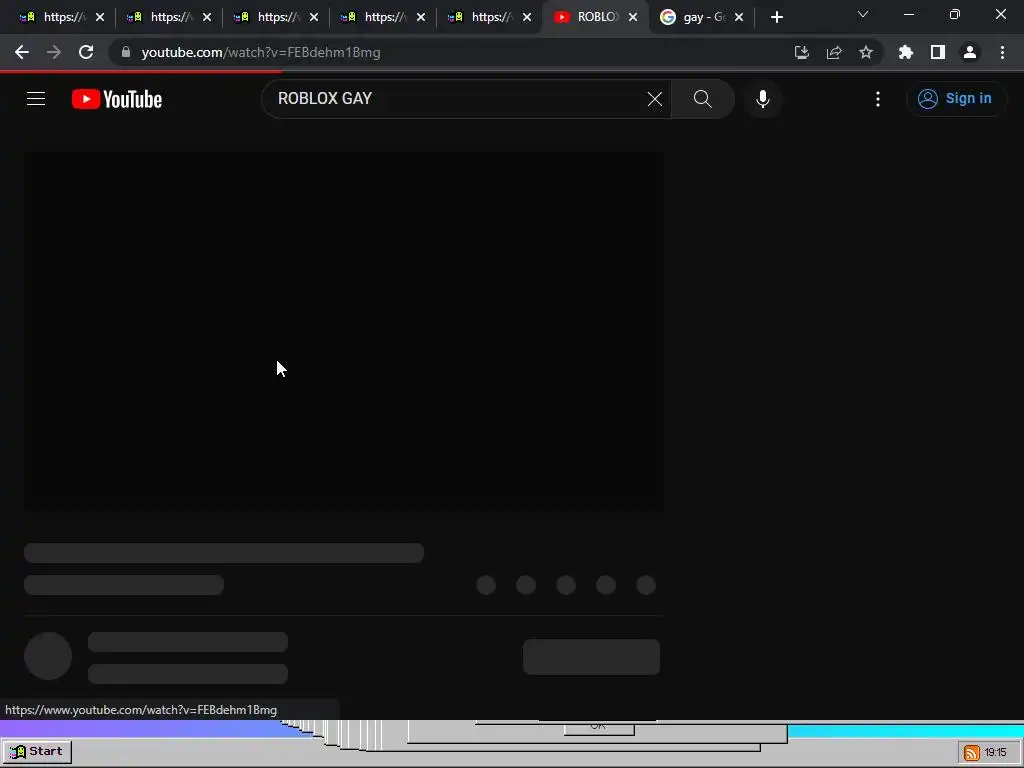Close the ROBLOX YouTube tab
The image size is (1024, 768).
(x=633, y=18)
